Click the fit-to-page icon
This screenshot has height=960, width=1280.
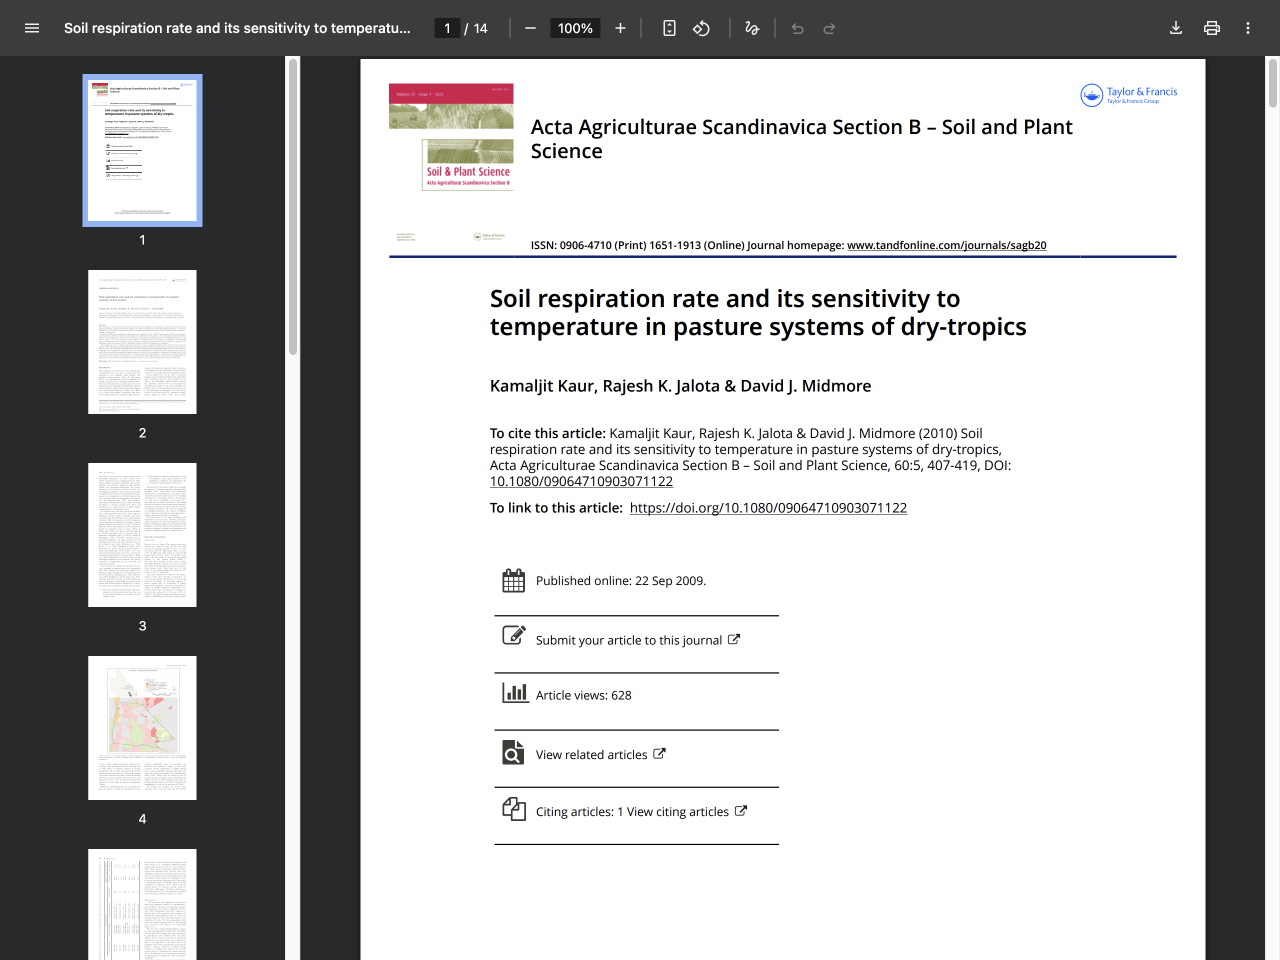click(669, 28)
